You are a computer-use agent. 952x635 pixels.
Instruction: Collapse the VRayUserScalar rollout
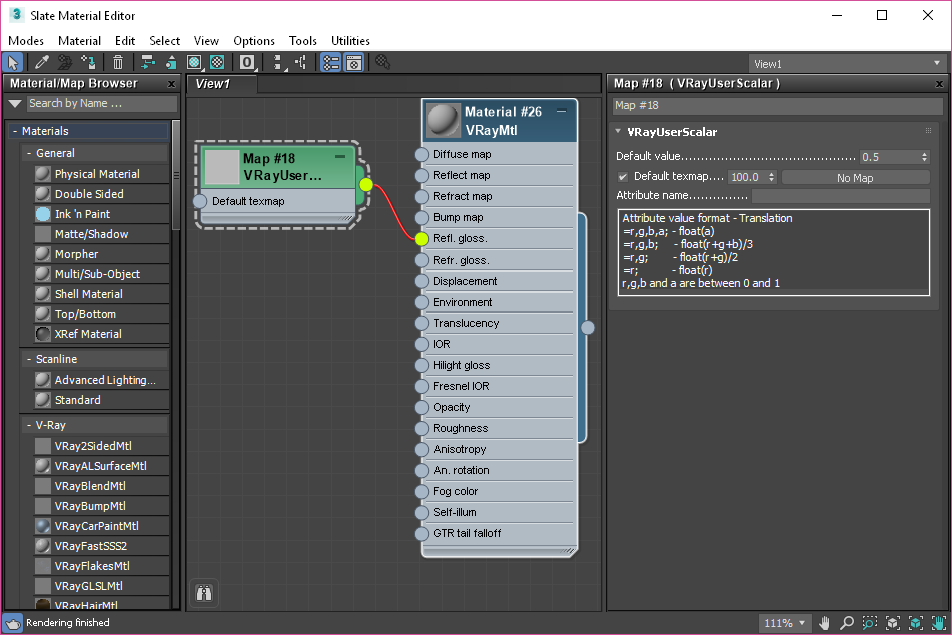pyautogui.click(x=618, y=132)
